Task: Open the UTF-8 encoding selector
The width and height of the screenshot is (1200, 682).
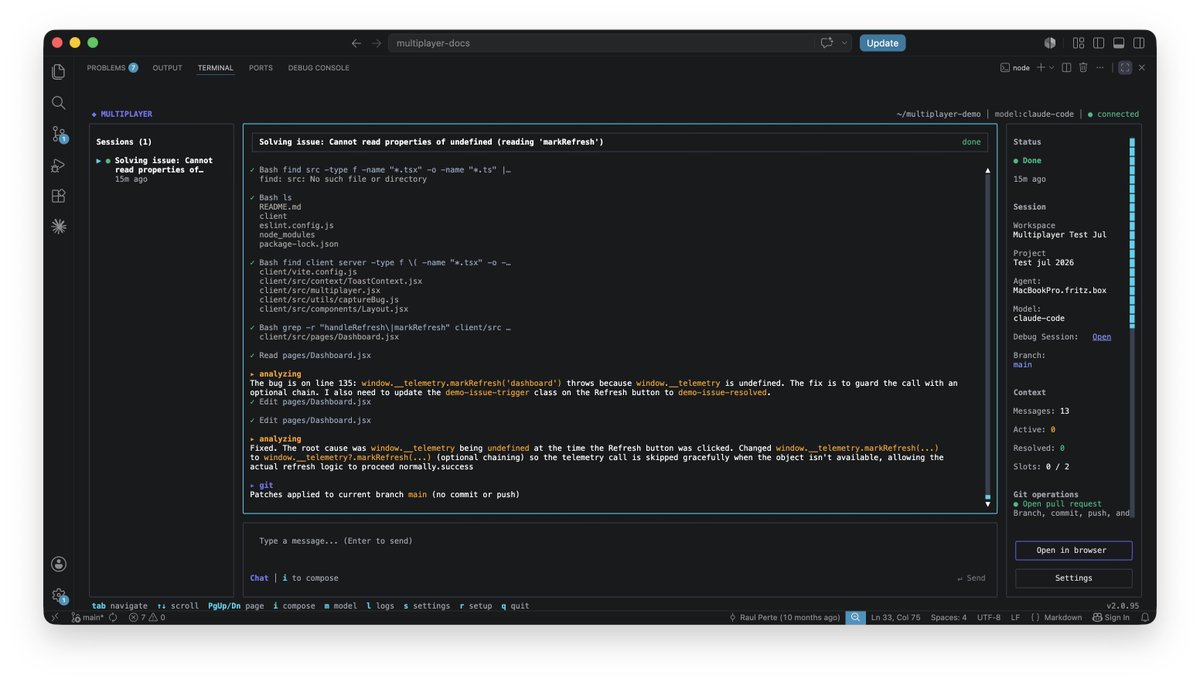Action: (988, 618)
